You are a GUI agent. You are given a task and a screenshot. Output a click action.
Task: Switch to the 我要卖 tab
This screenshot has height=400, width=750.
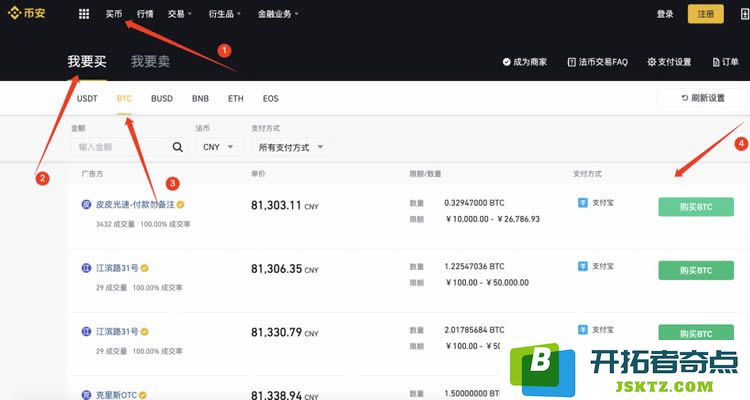tap(150, 61)
